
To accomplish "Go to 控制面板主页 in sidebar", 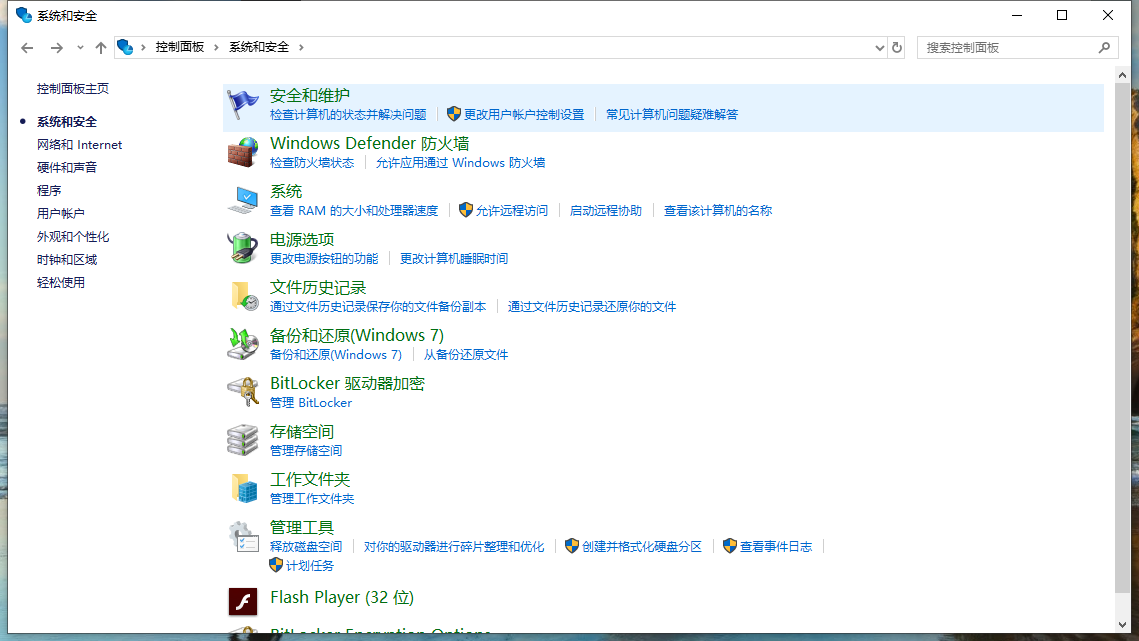I will (73, 89).
